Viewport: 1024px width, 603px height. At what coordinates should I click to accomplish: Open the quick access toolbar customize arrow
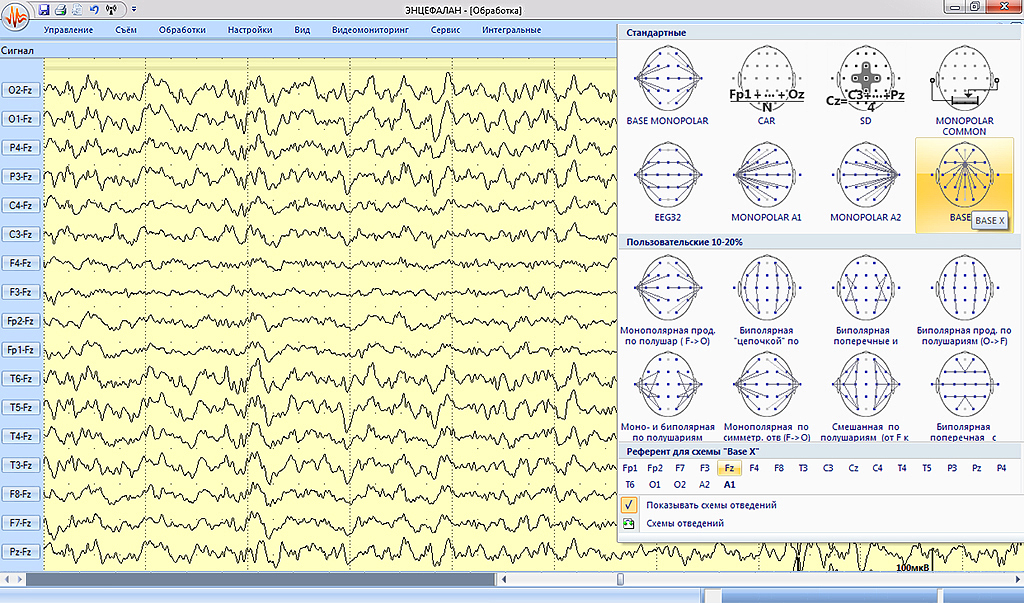tap(134, 10)
